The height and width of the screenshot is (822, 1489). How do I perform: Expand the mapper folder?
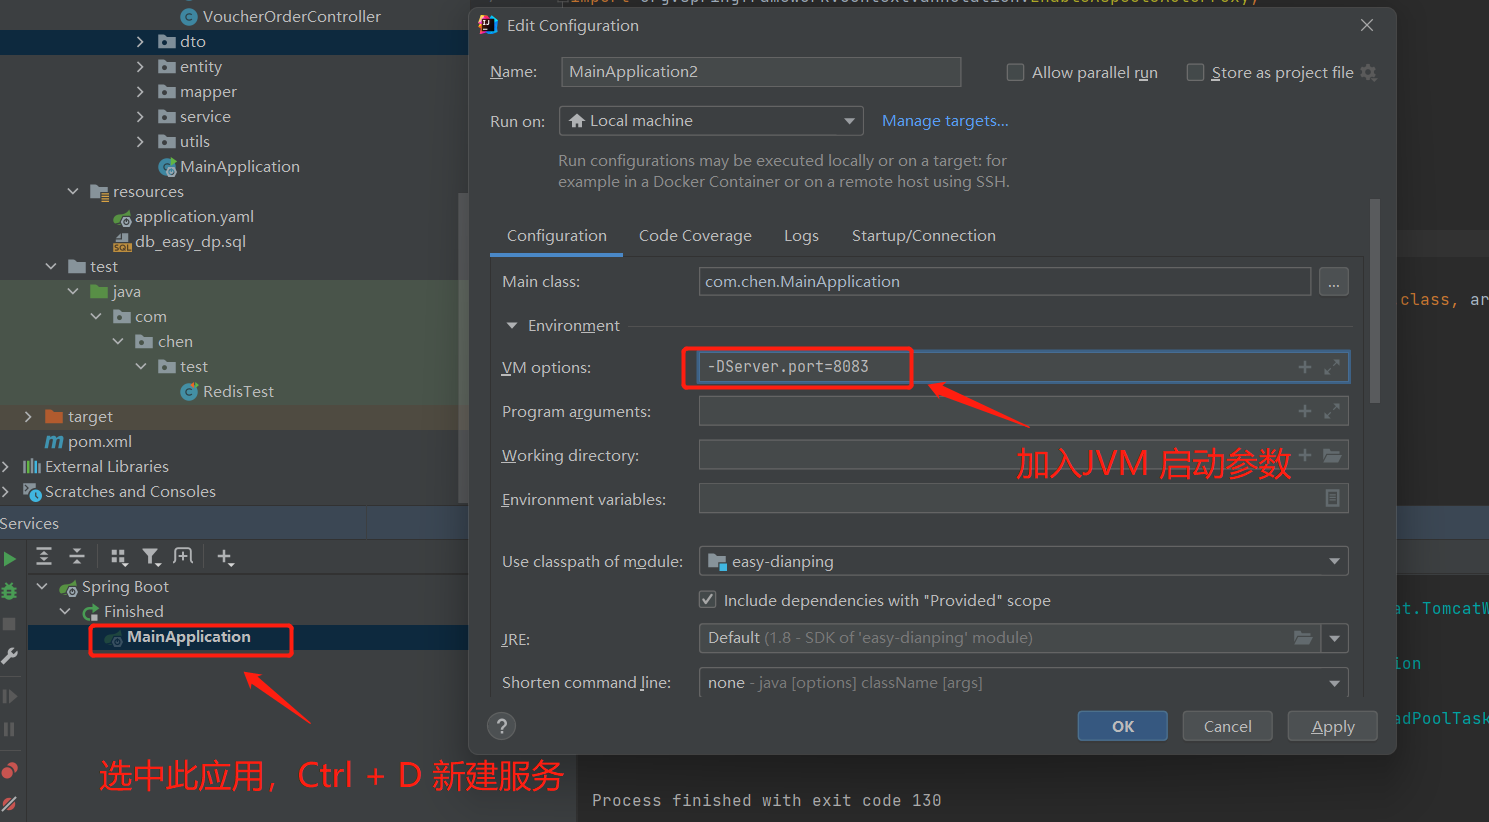tap(140, 92)
